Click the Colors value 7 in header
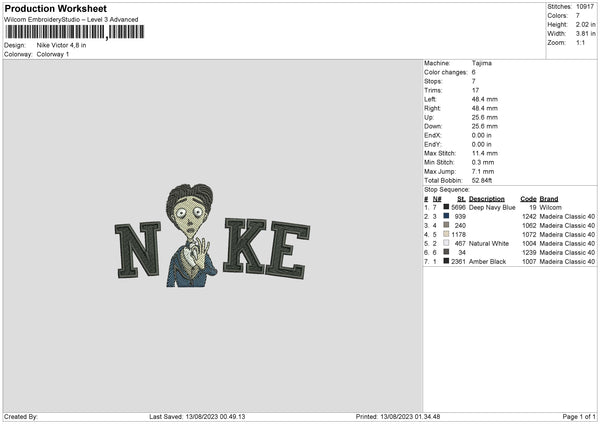The width and height of the screenshot is (600, 424). 578,16
